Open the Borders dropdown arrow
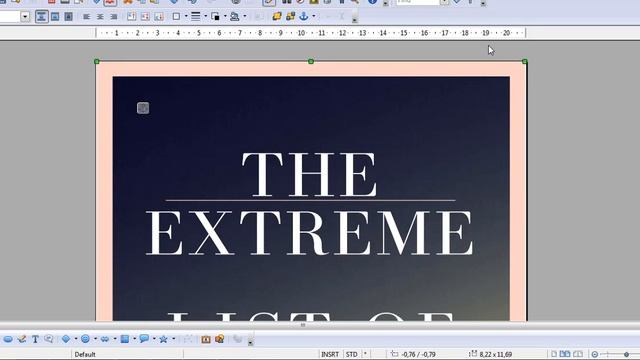The image size is (640, 360). coord(186,17)
